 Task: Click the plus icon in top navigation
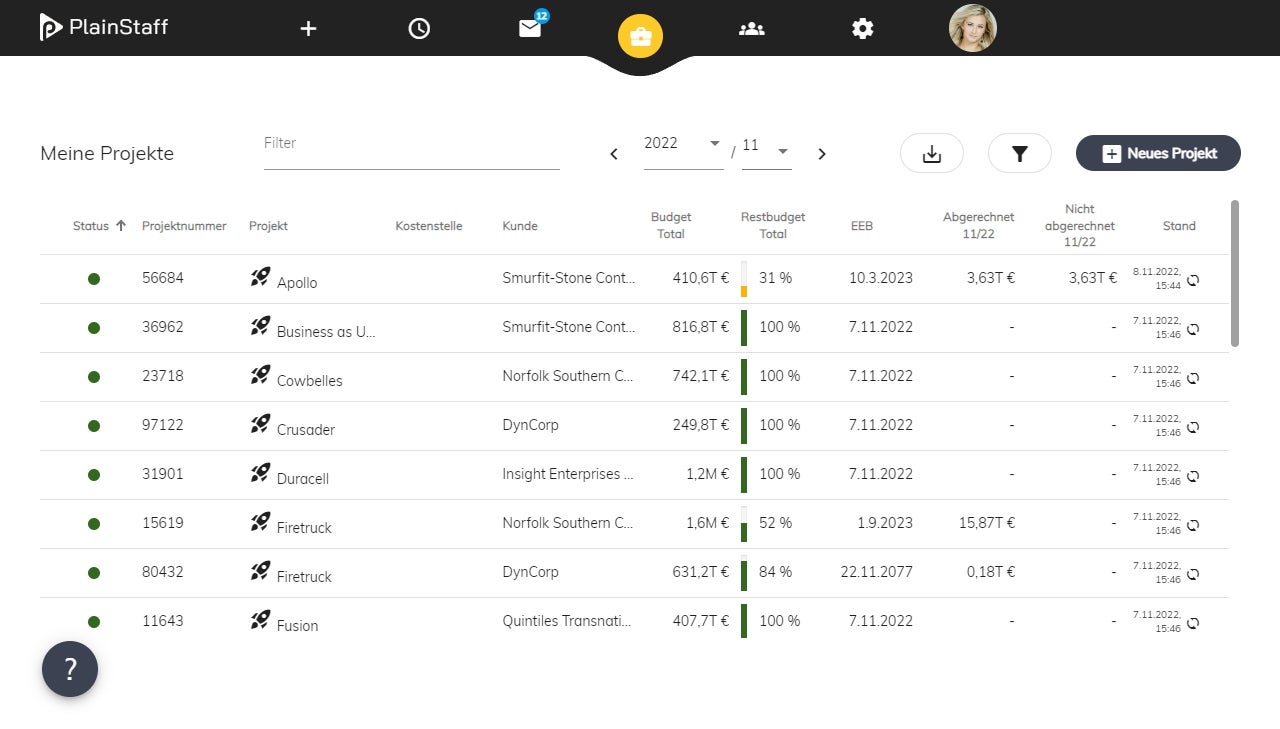(308, 28)
